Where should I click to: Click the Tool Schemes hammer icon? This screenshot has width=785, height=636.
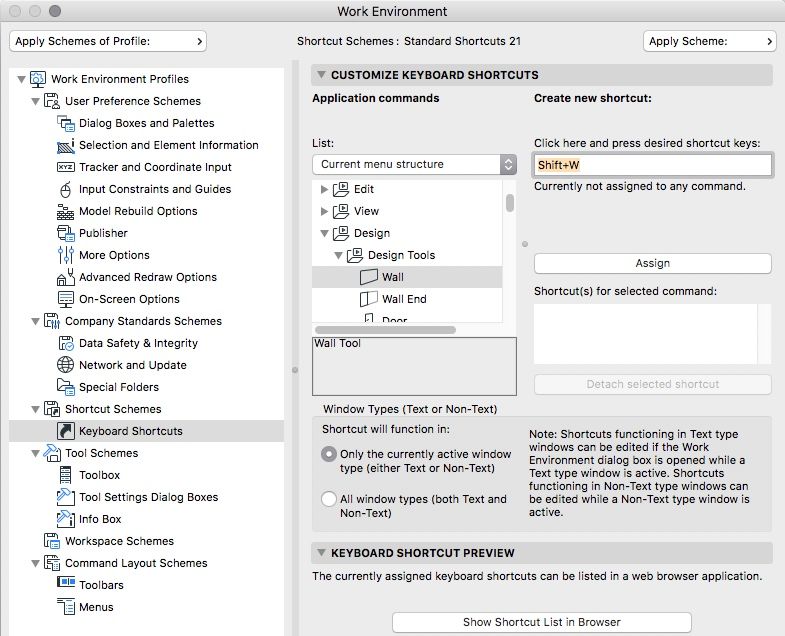(52, 453)
